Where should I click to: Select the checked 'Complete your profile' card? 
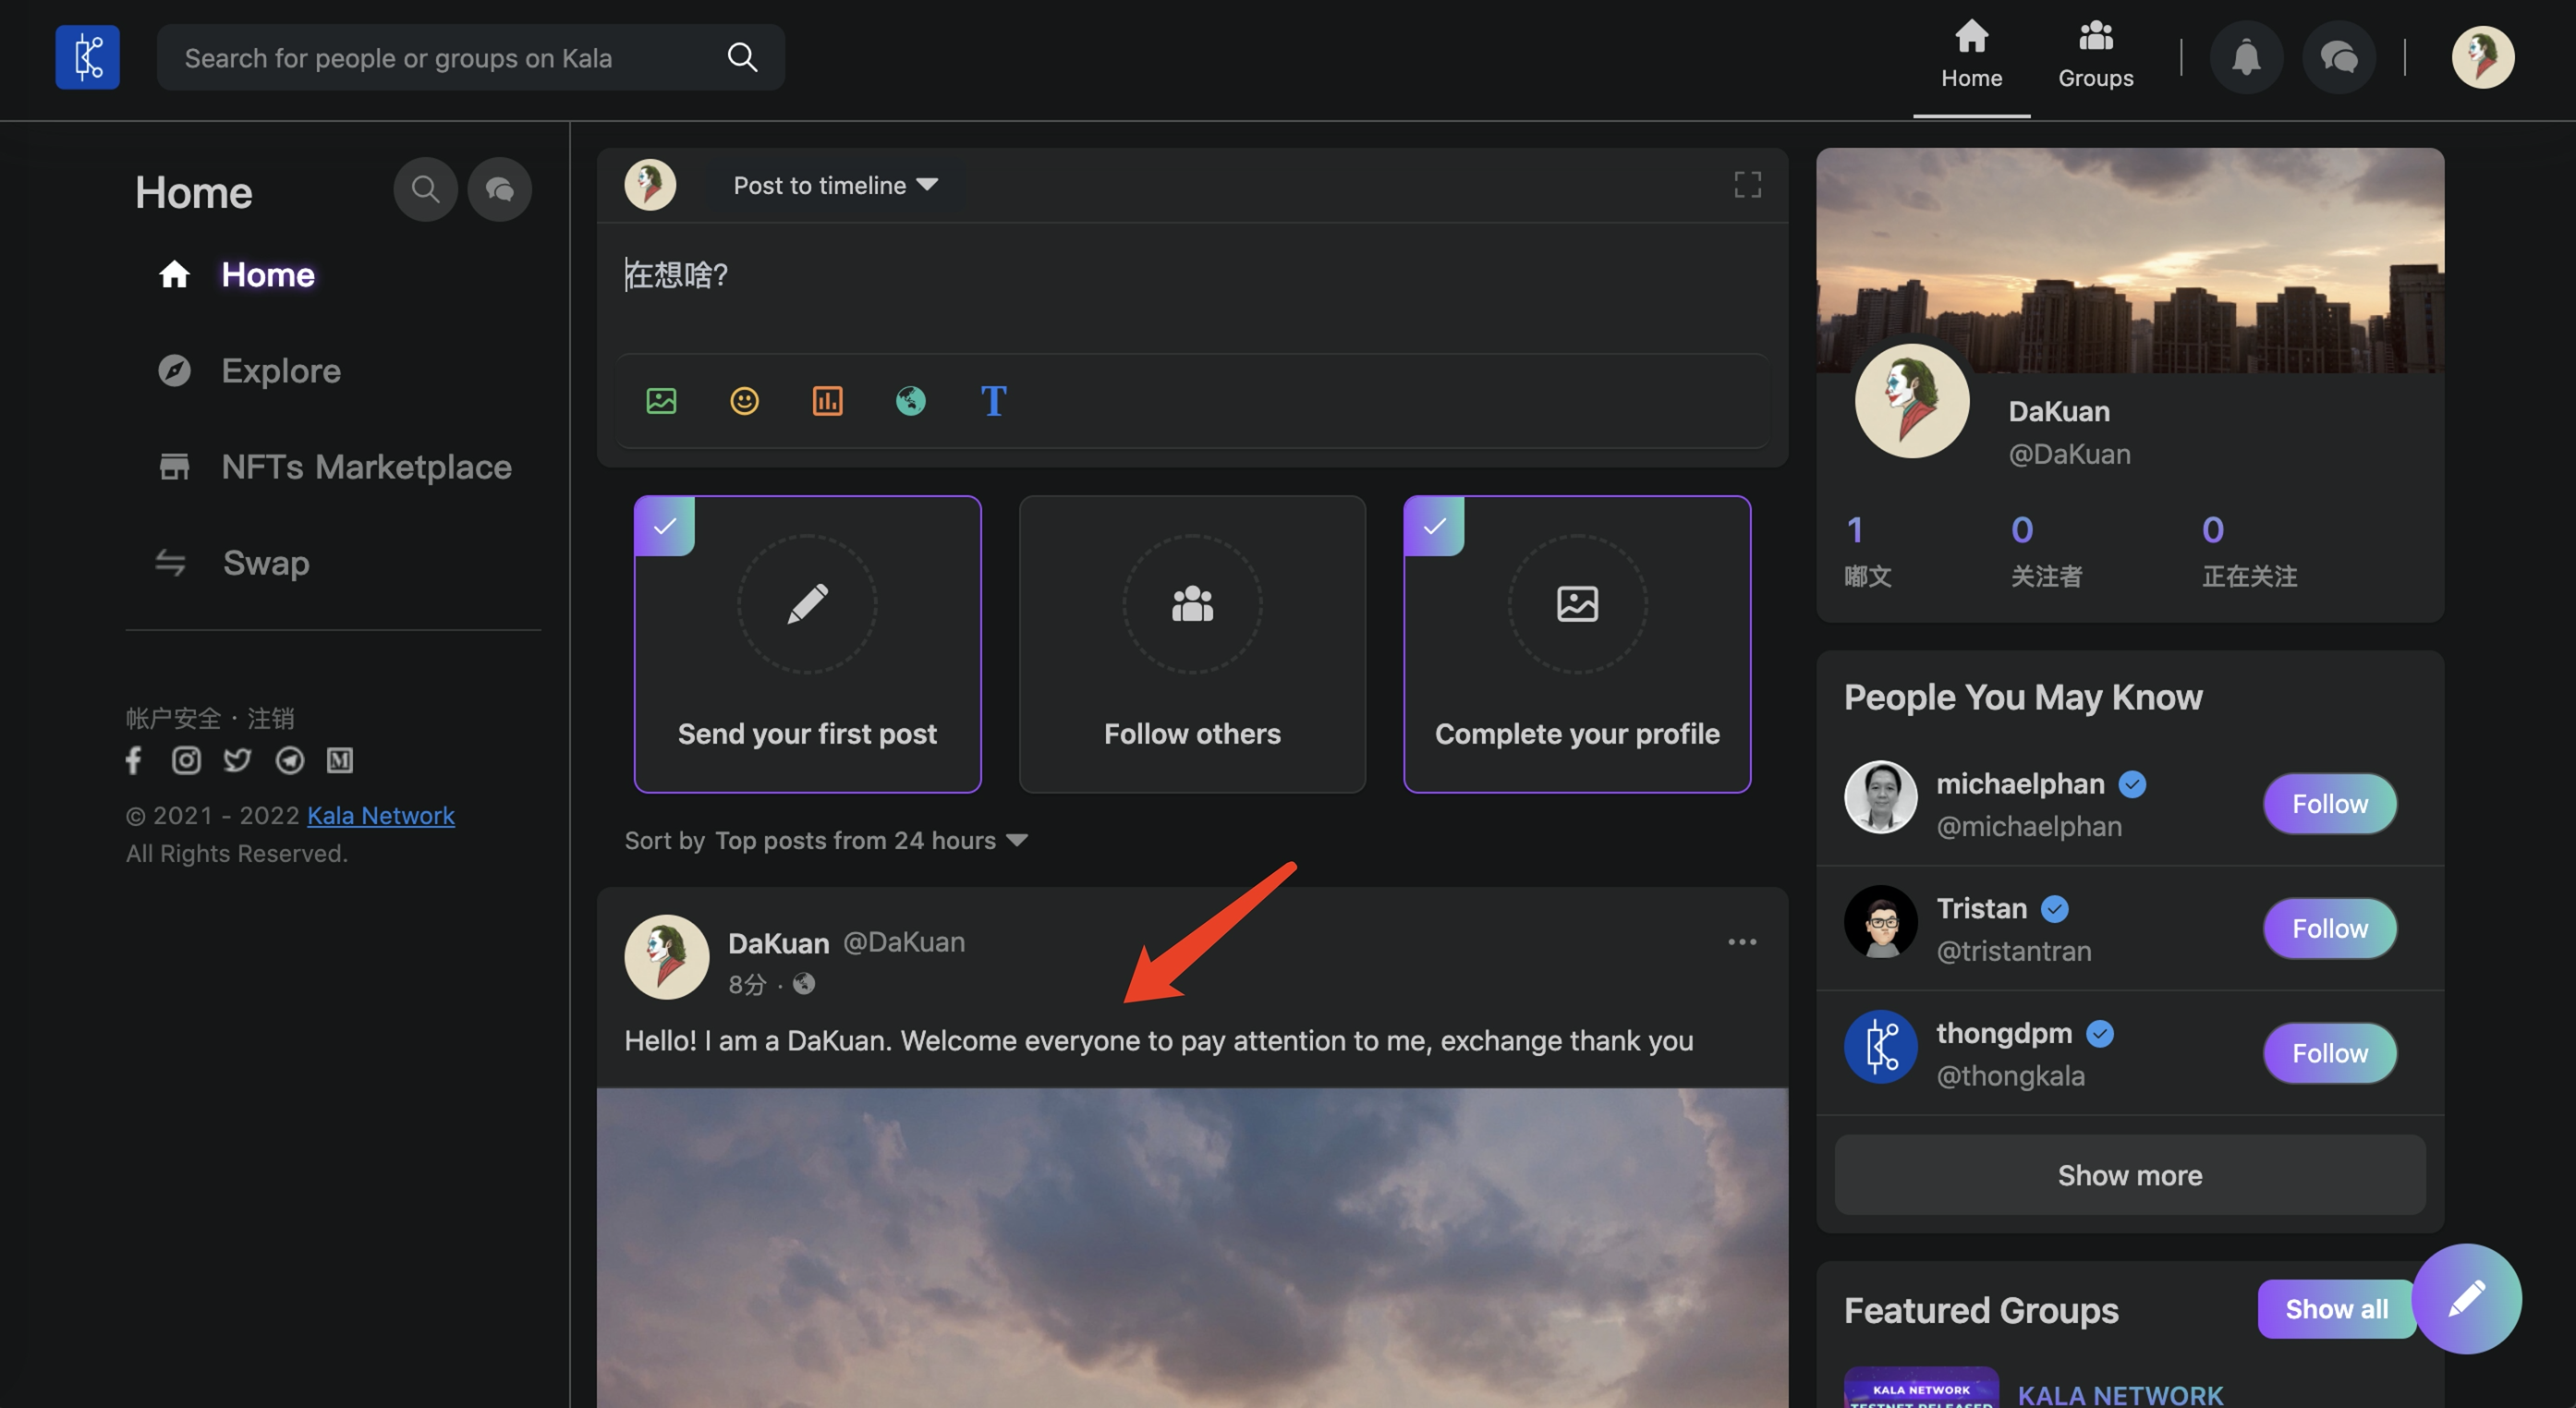click(1576, 644)
